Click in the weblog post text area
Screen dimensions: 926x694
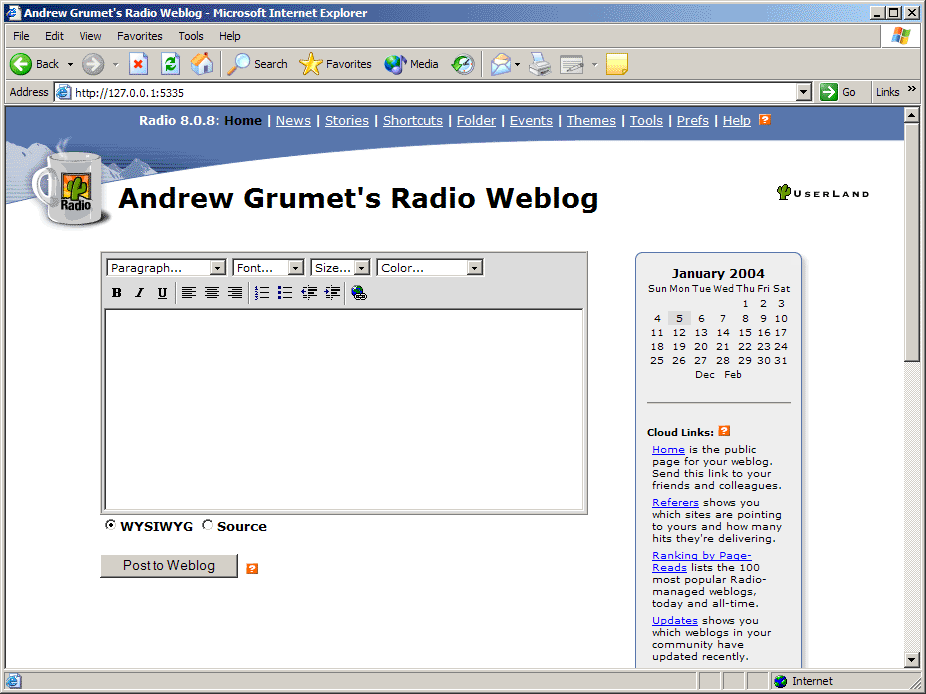(x=344, y=409)
